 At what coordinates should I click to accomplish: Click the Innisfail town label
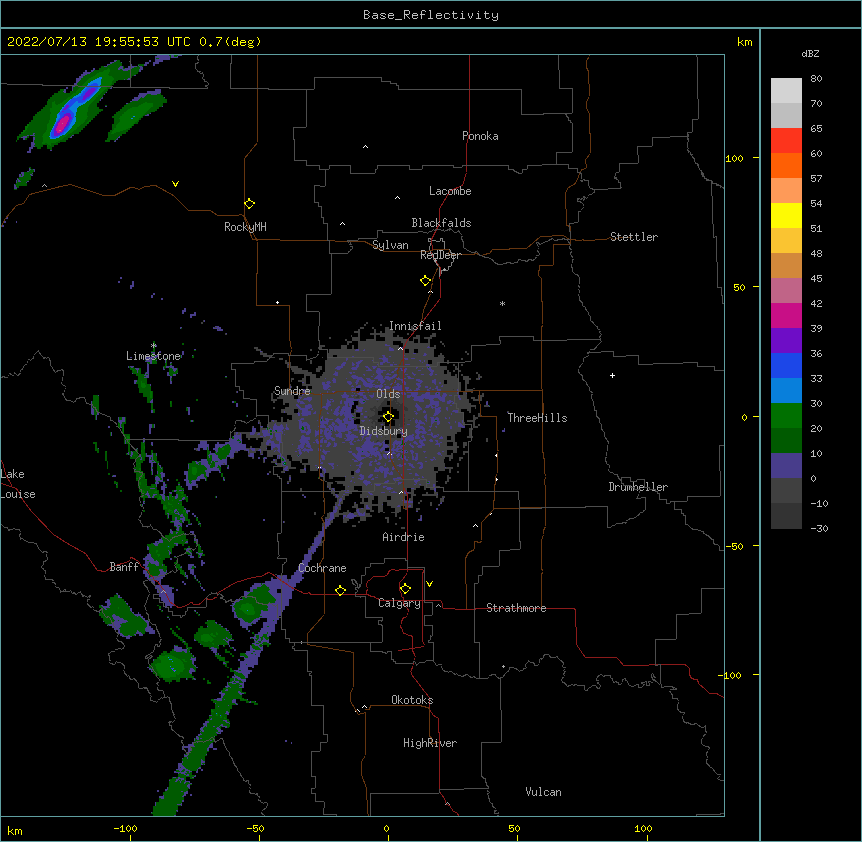(x=415, y=326)
